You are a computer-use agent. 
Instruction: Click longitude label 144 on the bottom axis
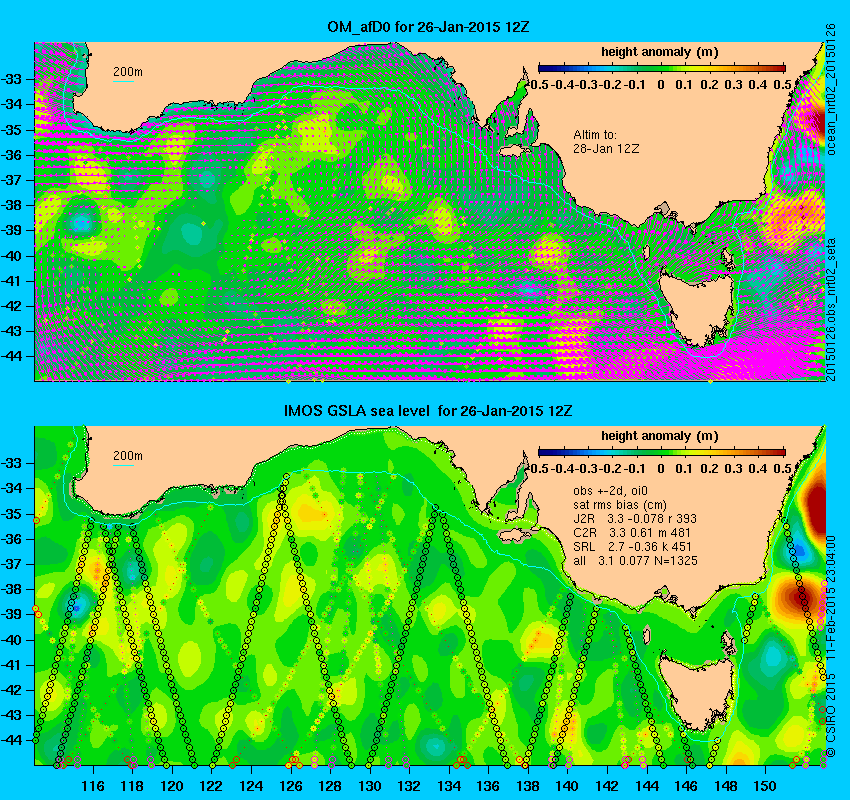[x=646, y=785]
